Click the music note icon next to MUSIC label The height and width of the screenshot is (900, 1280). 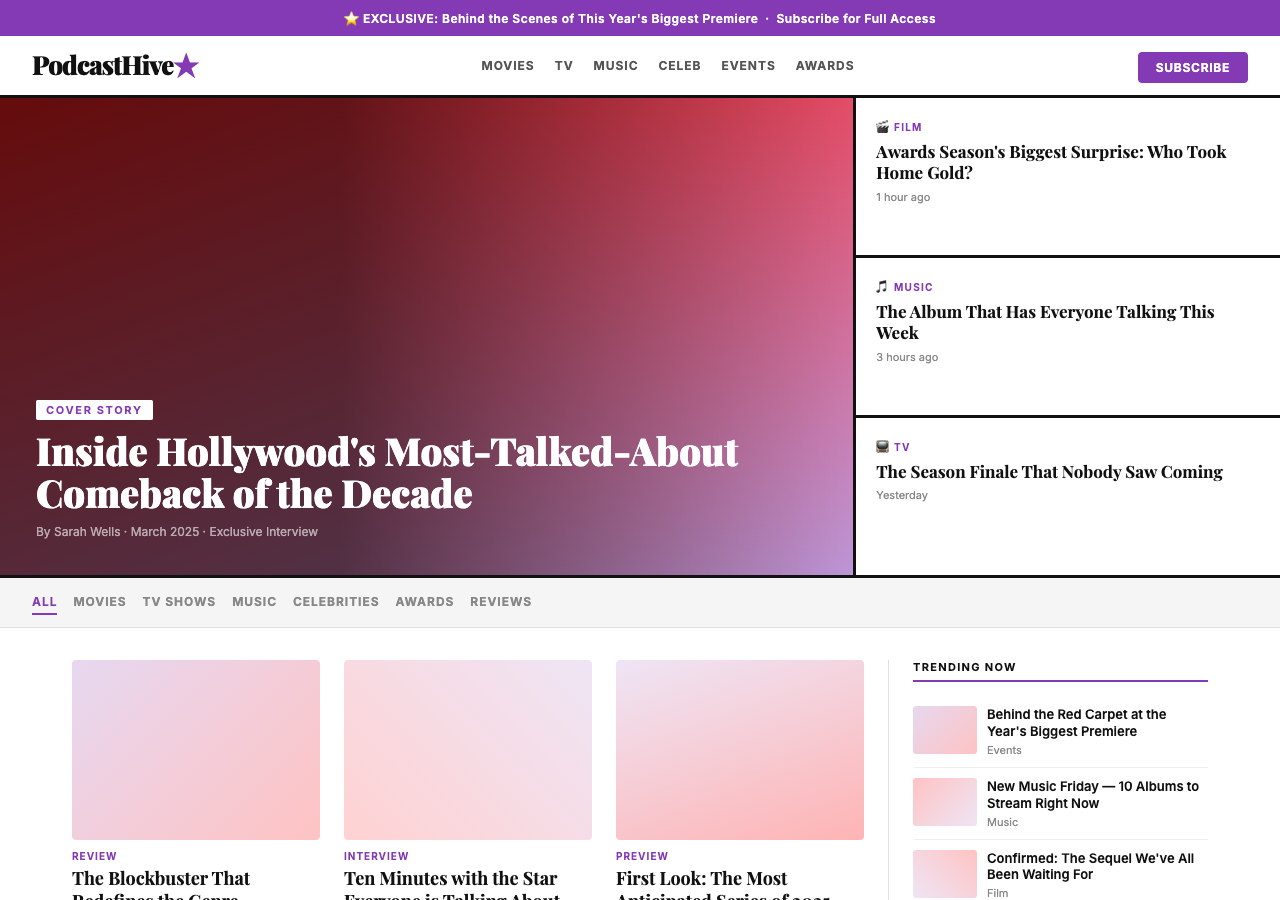tap(881, 286)
